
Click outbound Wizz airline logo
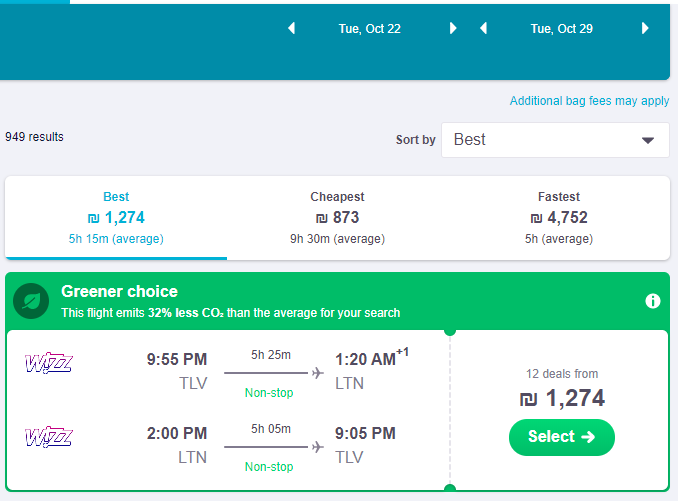[x=48, y=363]
